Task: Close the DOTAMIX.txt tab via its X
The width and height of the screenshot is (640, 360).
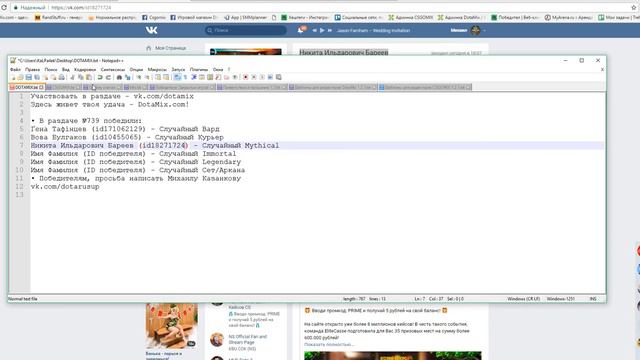Action: (41, 87)
